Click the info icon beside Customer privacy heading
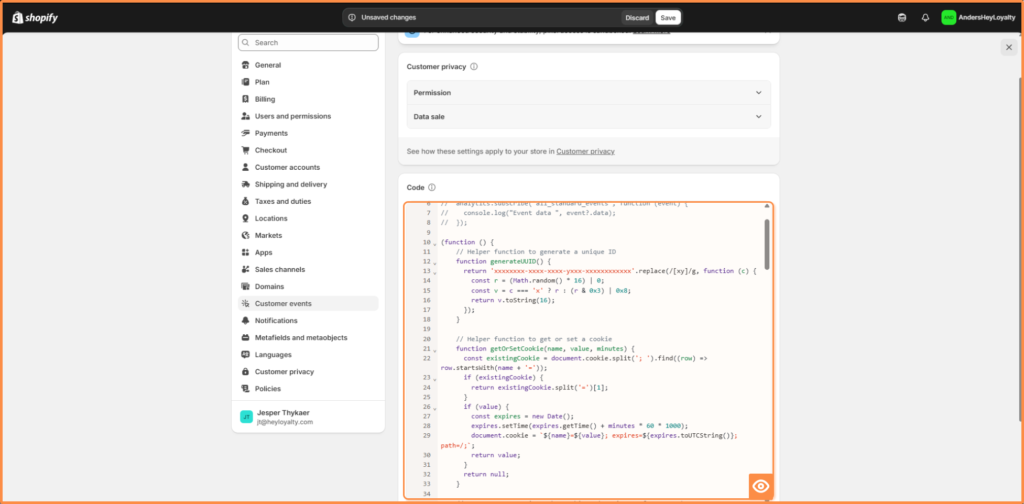This screenshot has height=504, width=1024. tap(474, 67)
